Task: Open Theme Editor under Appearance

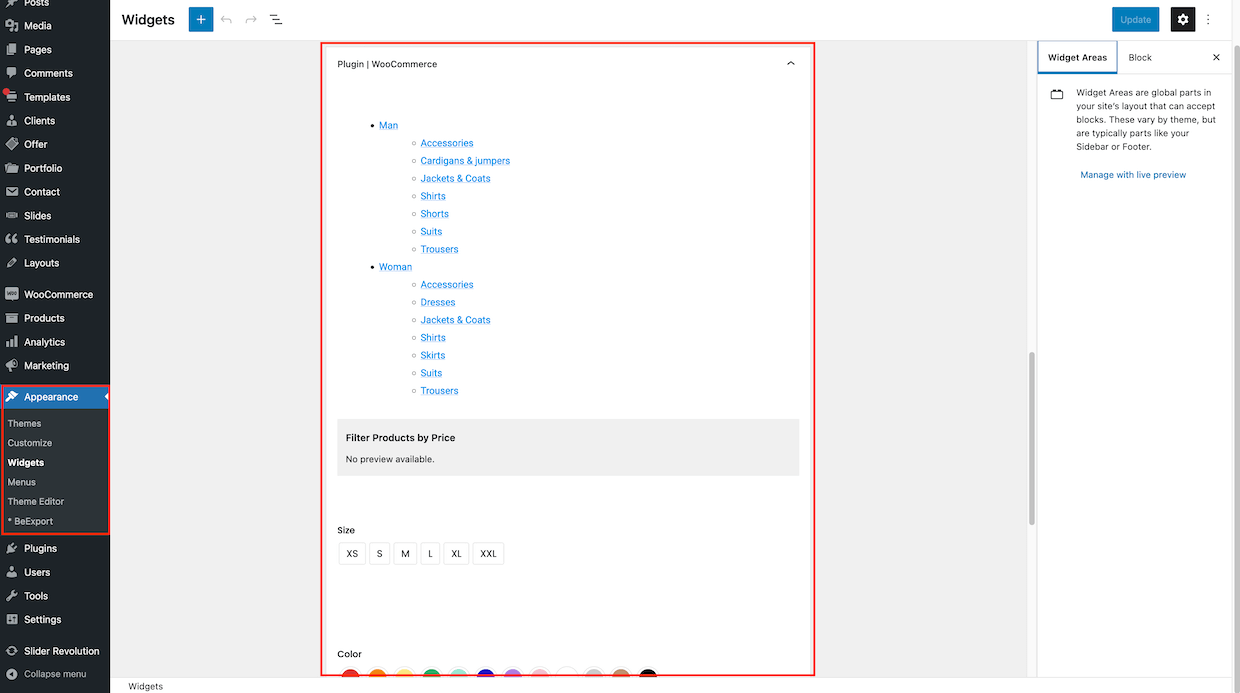Action: coord(36,501)
